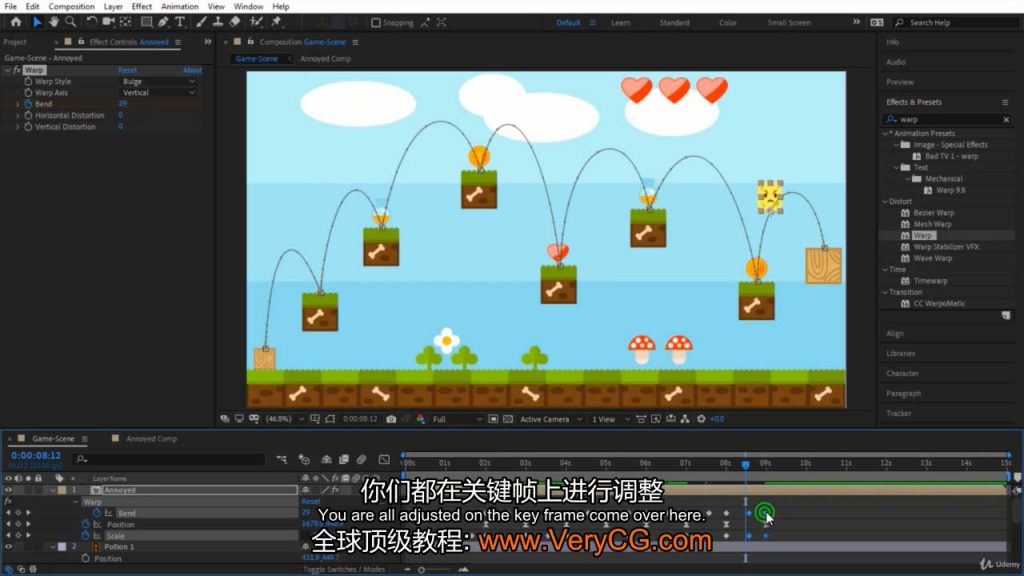Open the Active Camera dropdown
This screenshot has height=576, width=1024.
pos(551,419)
